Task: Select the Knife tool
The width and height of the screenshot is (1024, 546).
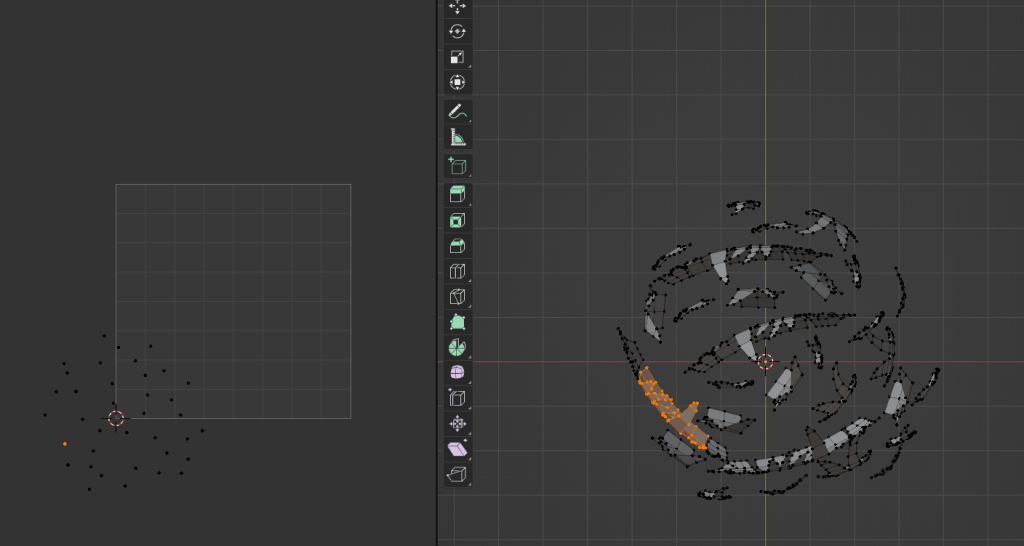Action: pyautogui.click(x=457, y=297)
